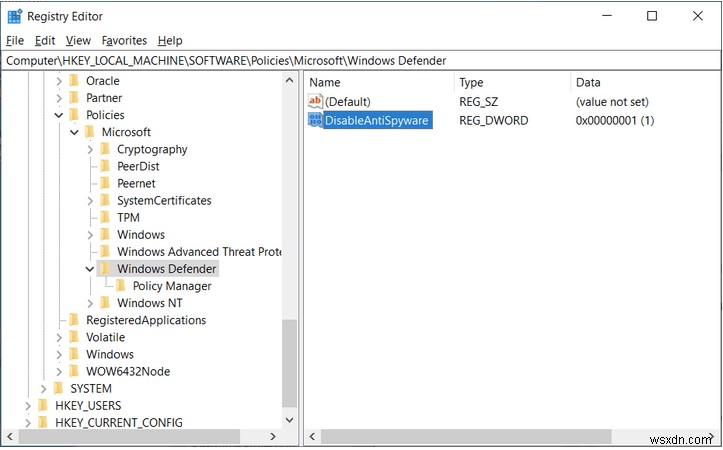The image size is (723, 450).
Task: Click the tree pane vertical scrollbar thumb
Action: pyautogui.click(x=289, y=363)
